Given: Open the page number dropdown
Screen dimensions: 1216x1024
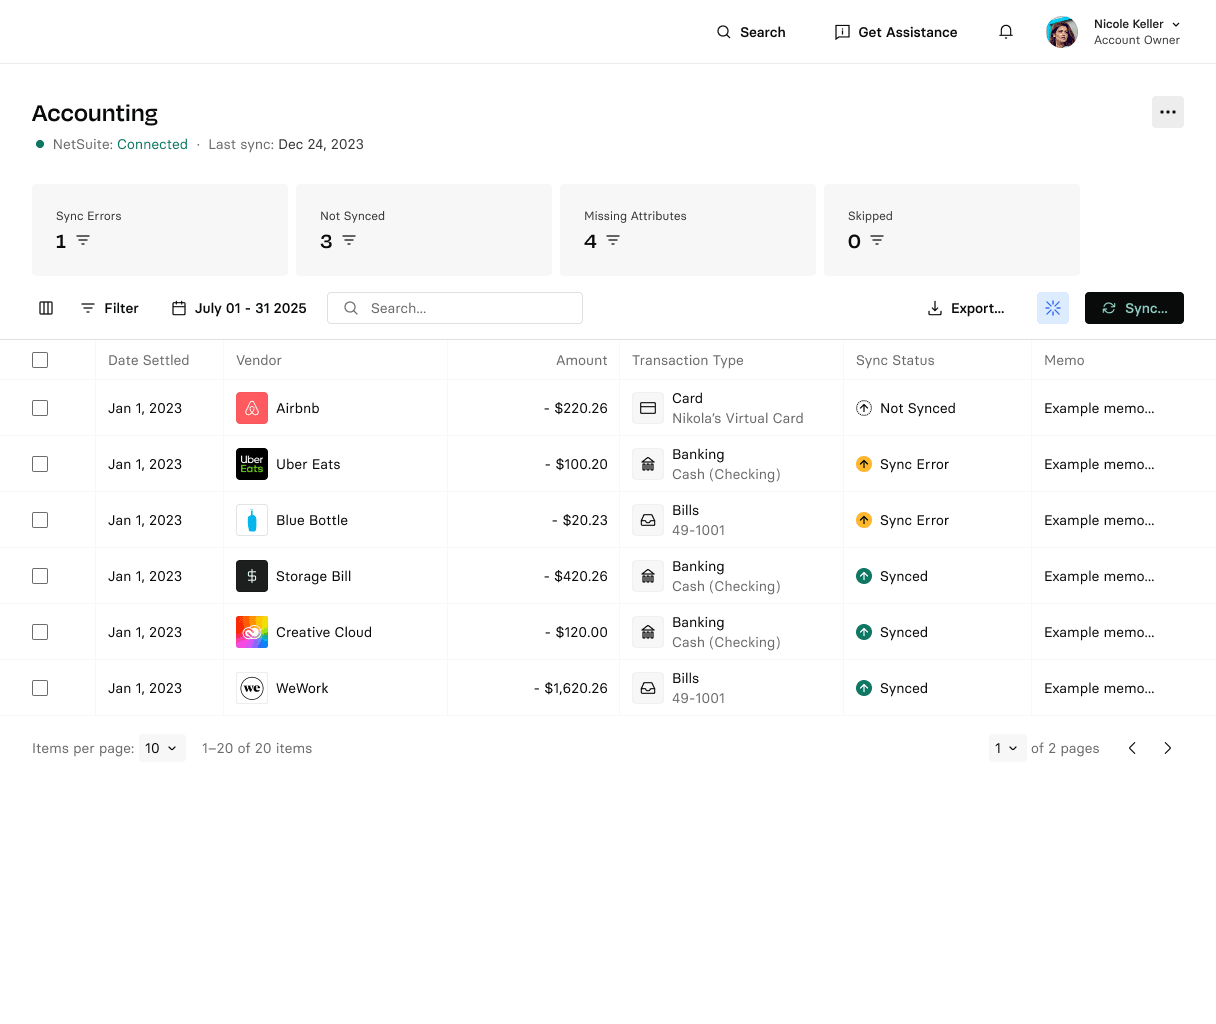Looking at the screenshot, I should [x=1008, y=748].
